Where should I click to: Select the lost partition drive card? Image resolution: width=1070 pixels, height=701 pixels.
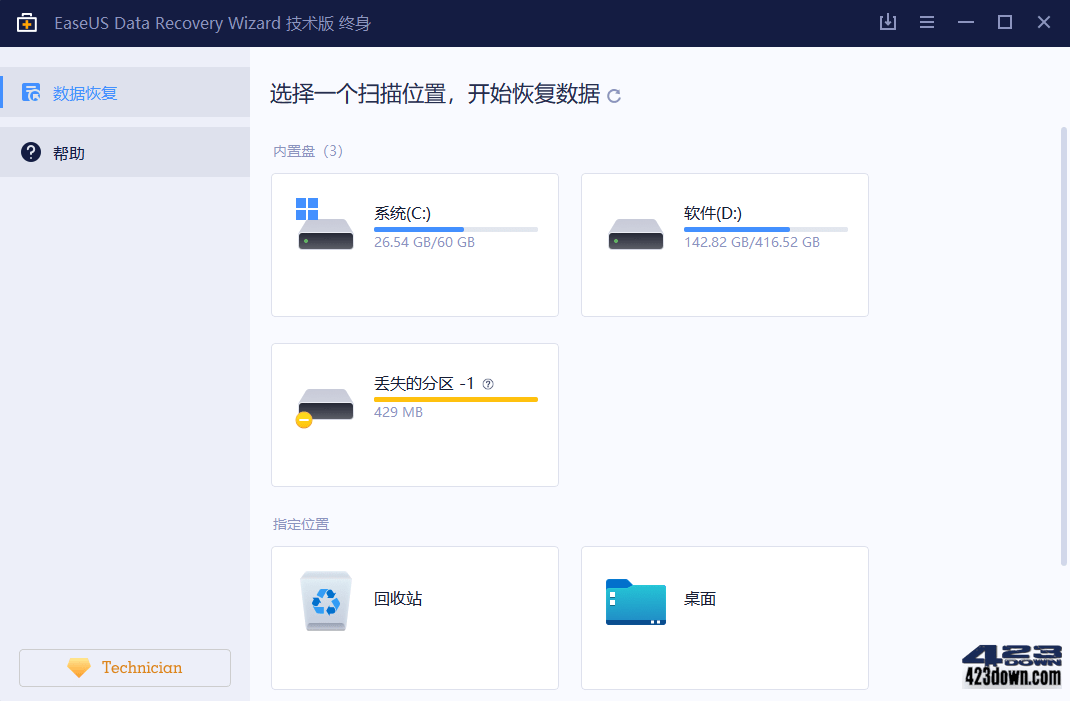414,415
